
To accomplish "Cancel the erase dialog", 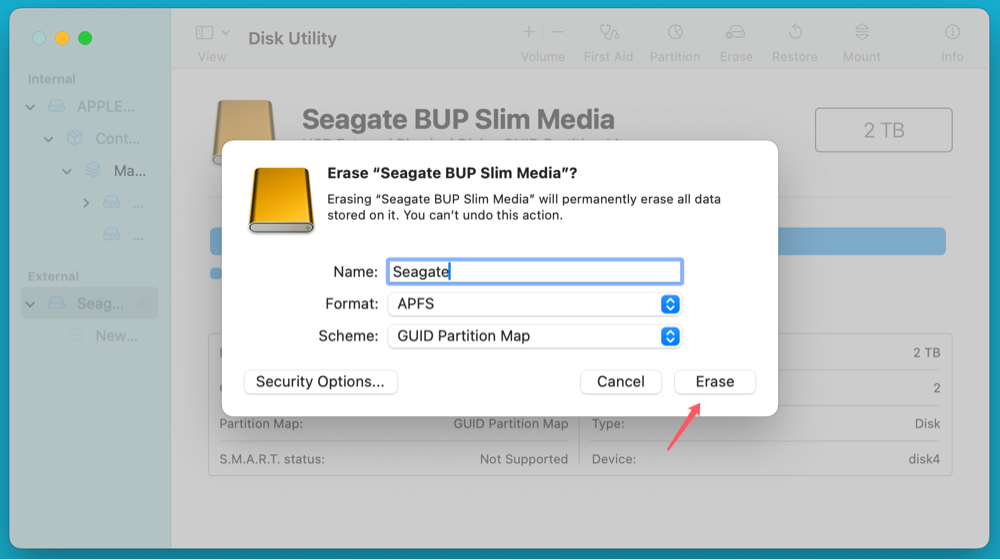I will pos(621,381).
